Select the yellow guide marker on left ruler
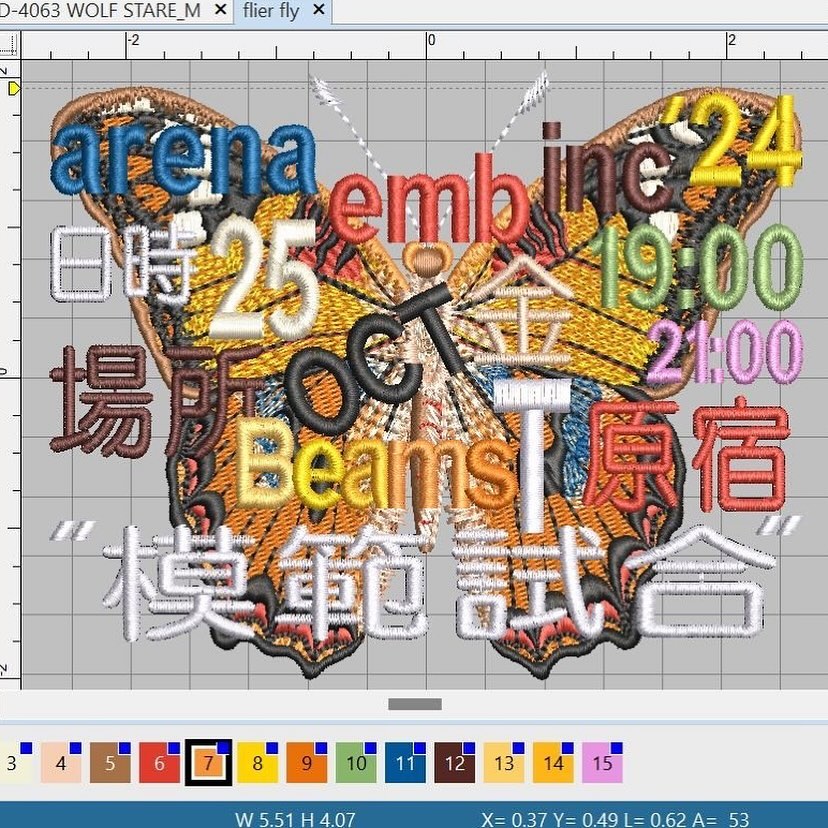 click(x=14, y=89)
